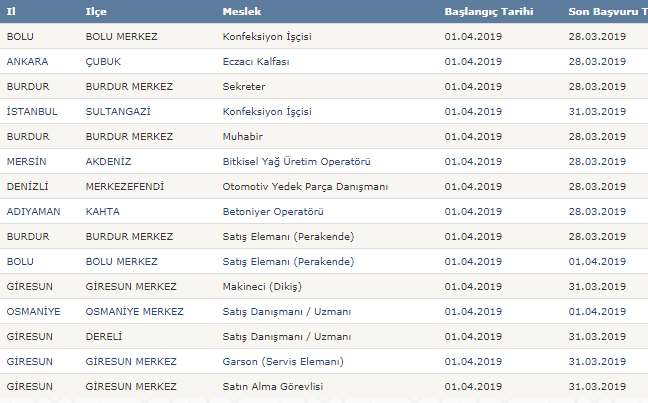This screenshot has height=403, width=648.
Task: Open the Bitkisel Yağ Üretim Operatörü listing
Action: [x=296, y=162]
